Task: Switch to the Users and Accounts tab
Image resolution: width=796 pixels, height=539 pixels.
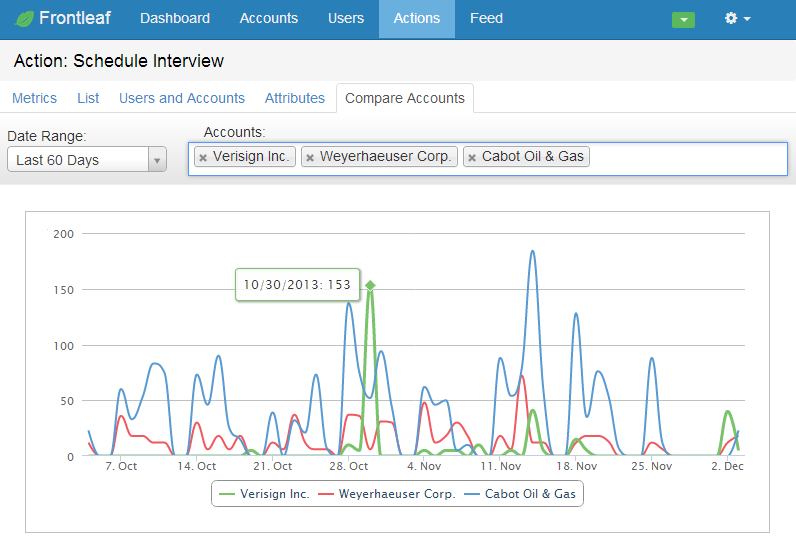Action: click(182, 98)
